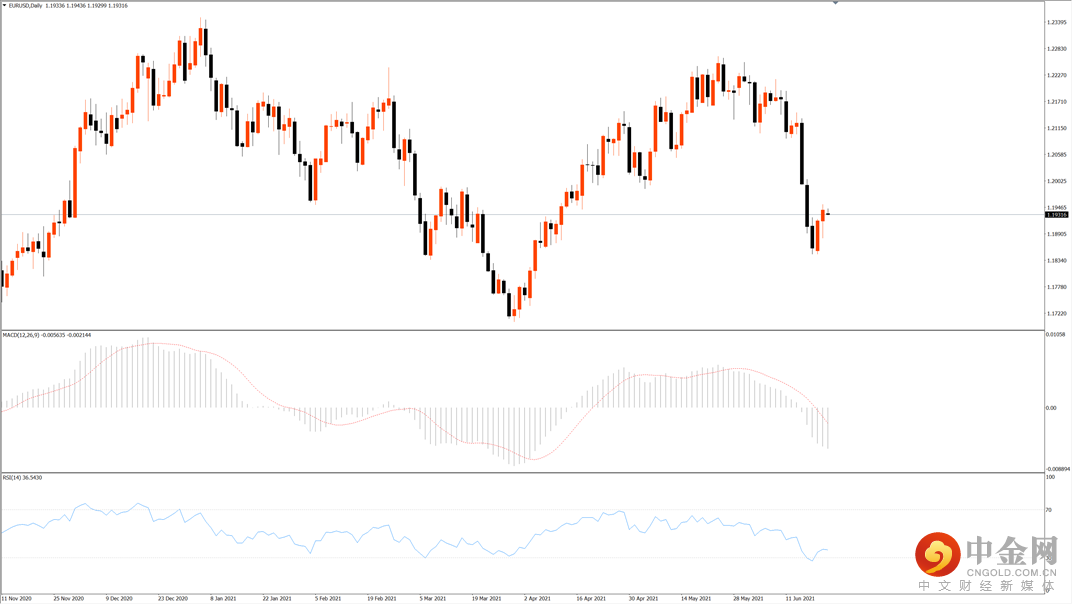Click the 1.21710 price axis label
Screen dimensions: 1072x604
coord(1057,102)
